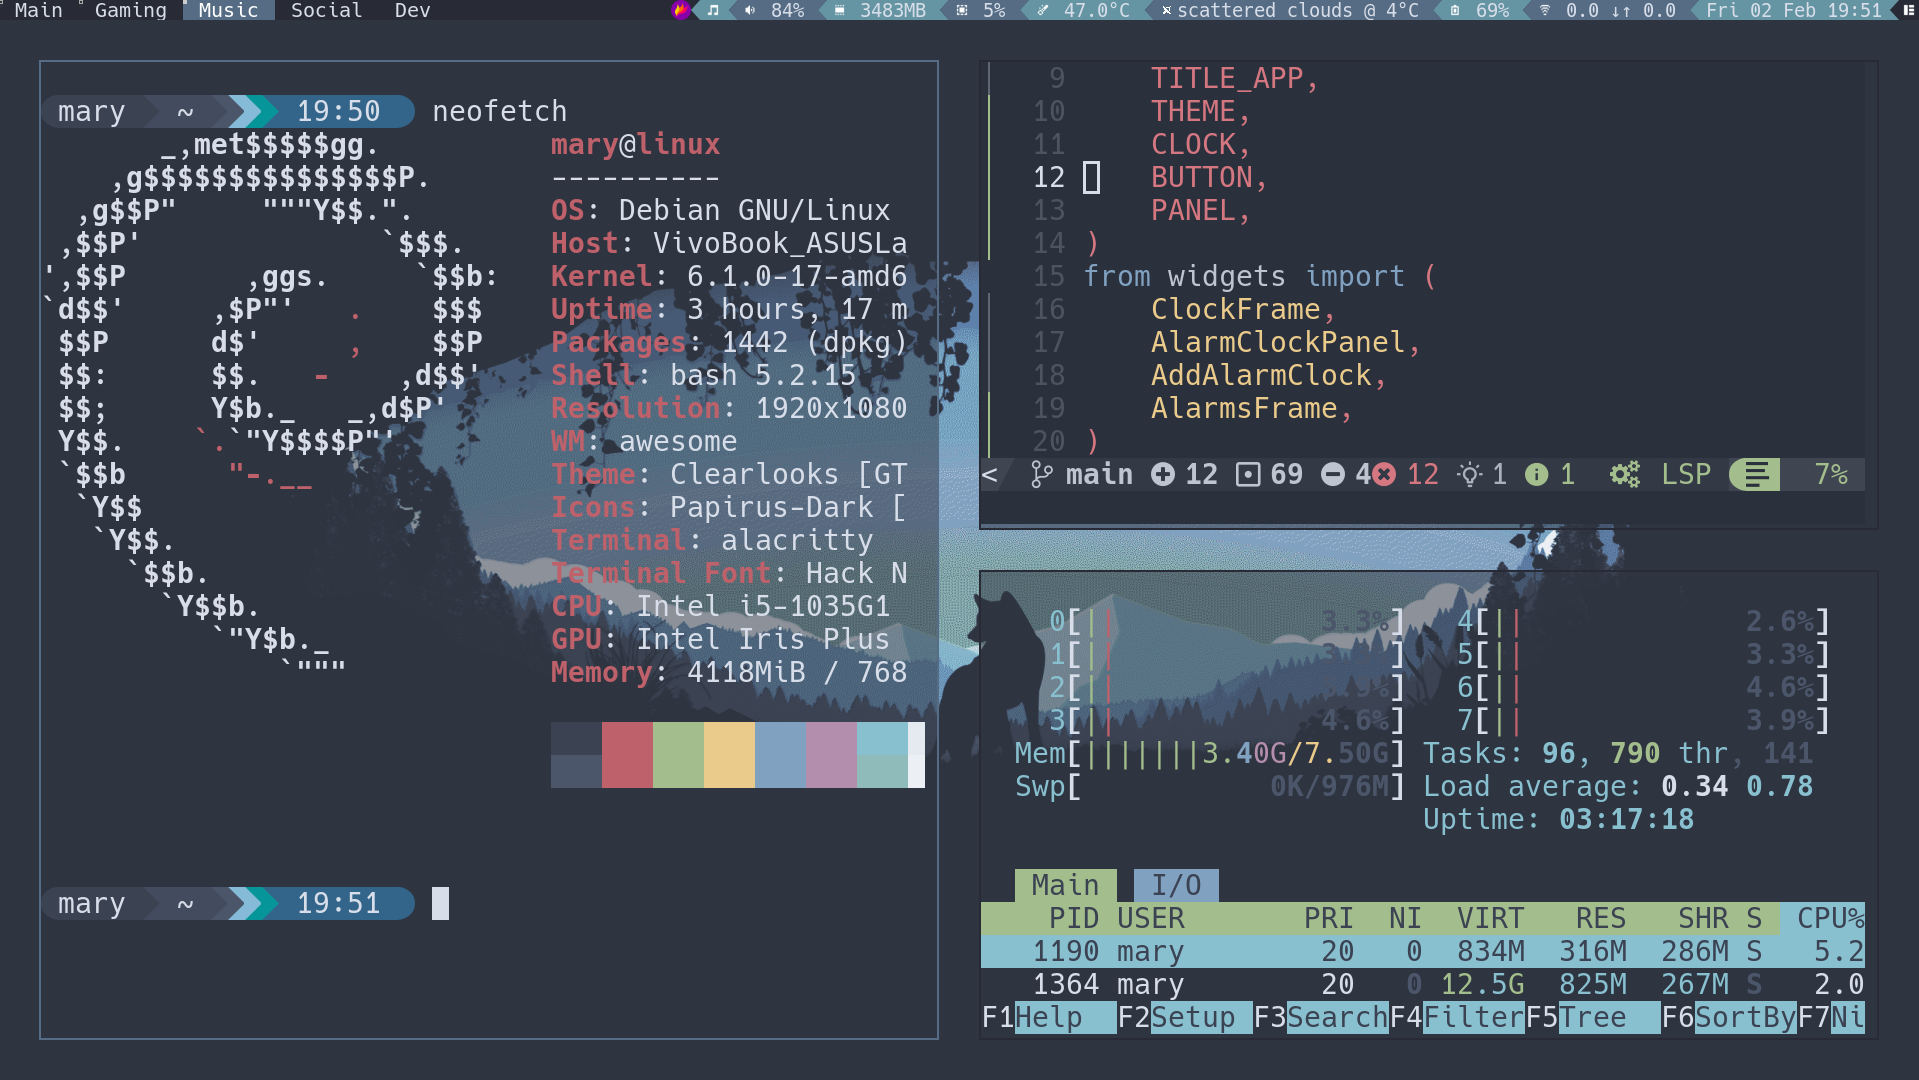Switch to the Gaming workspace tag
This screenshot has height=1080, width=1919.
(130, 11)
